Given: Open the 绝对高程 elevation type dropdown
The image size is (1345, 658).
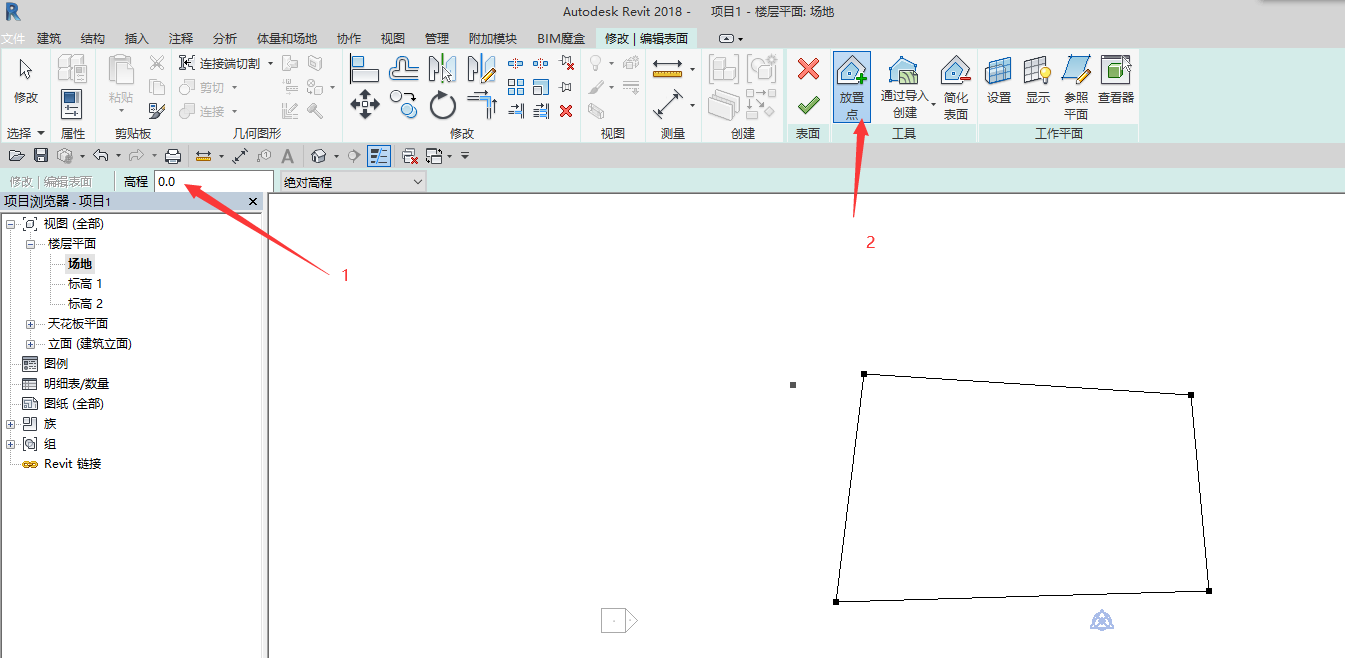Looking at the screenshot, I should click(352, 182).
